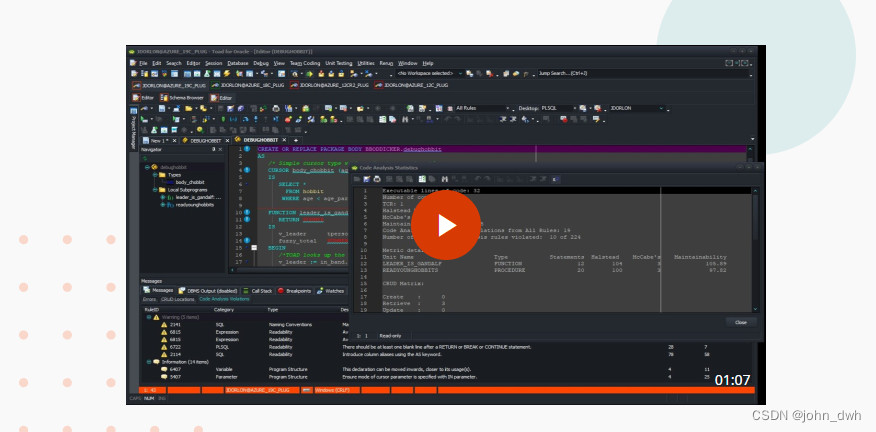
Task: Open the Debug menu
Action: [261, 63]
